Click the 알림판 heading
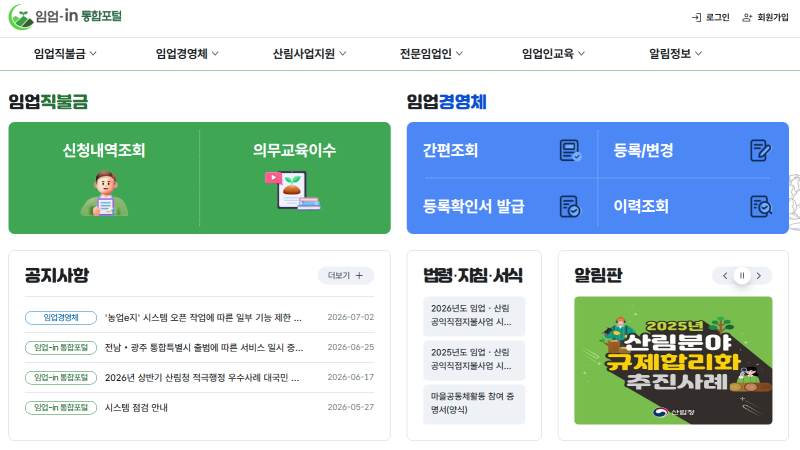Image resolution: width=800 pixels, height=450 pixels. 598,276
